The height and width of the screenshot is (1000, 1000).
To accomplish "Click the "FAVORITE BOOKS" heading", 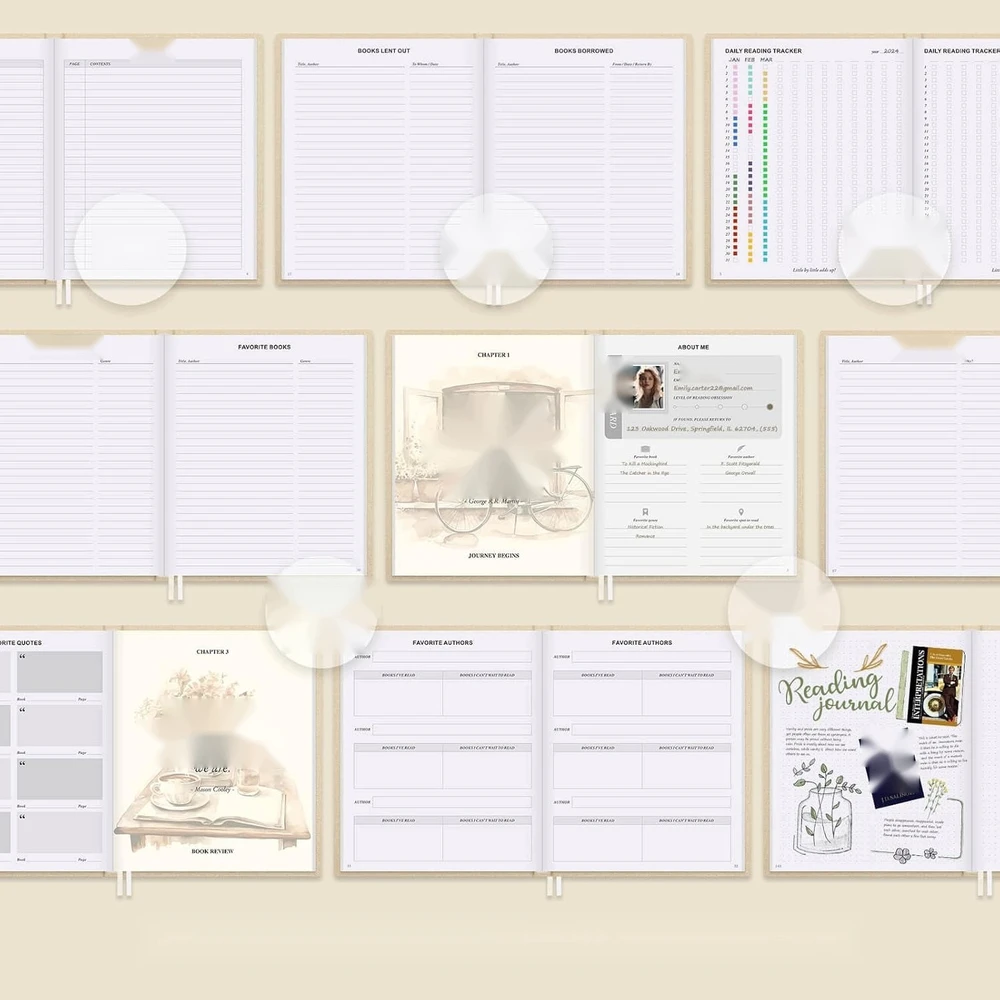I will click(264, 347).
